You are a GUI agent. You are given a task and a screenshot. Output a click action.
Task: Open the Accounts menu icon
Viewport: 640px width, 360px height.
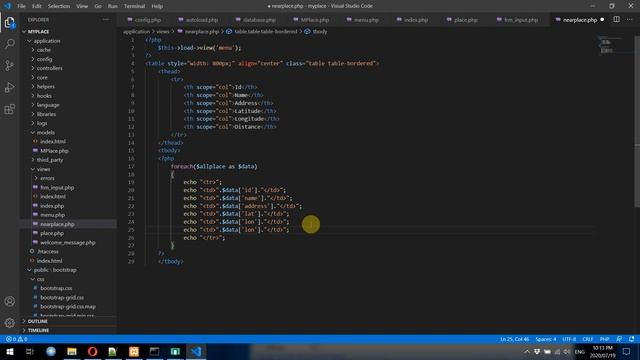(x=9, y=302)
